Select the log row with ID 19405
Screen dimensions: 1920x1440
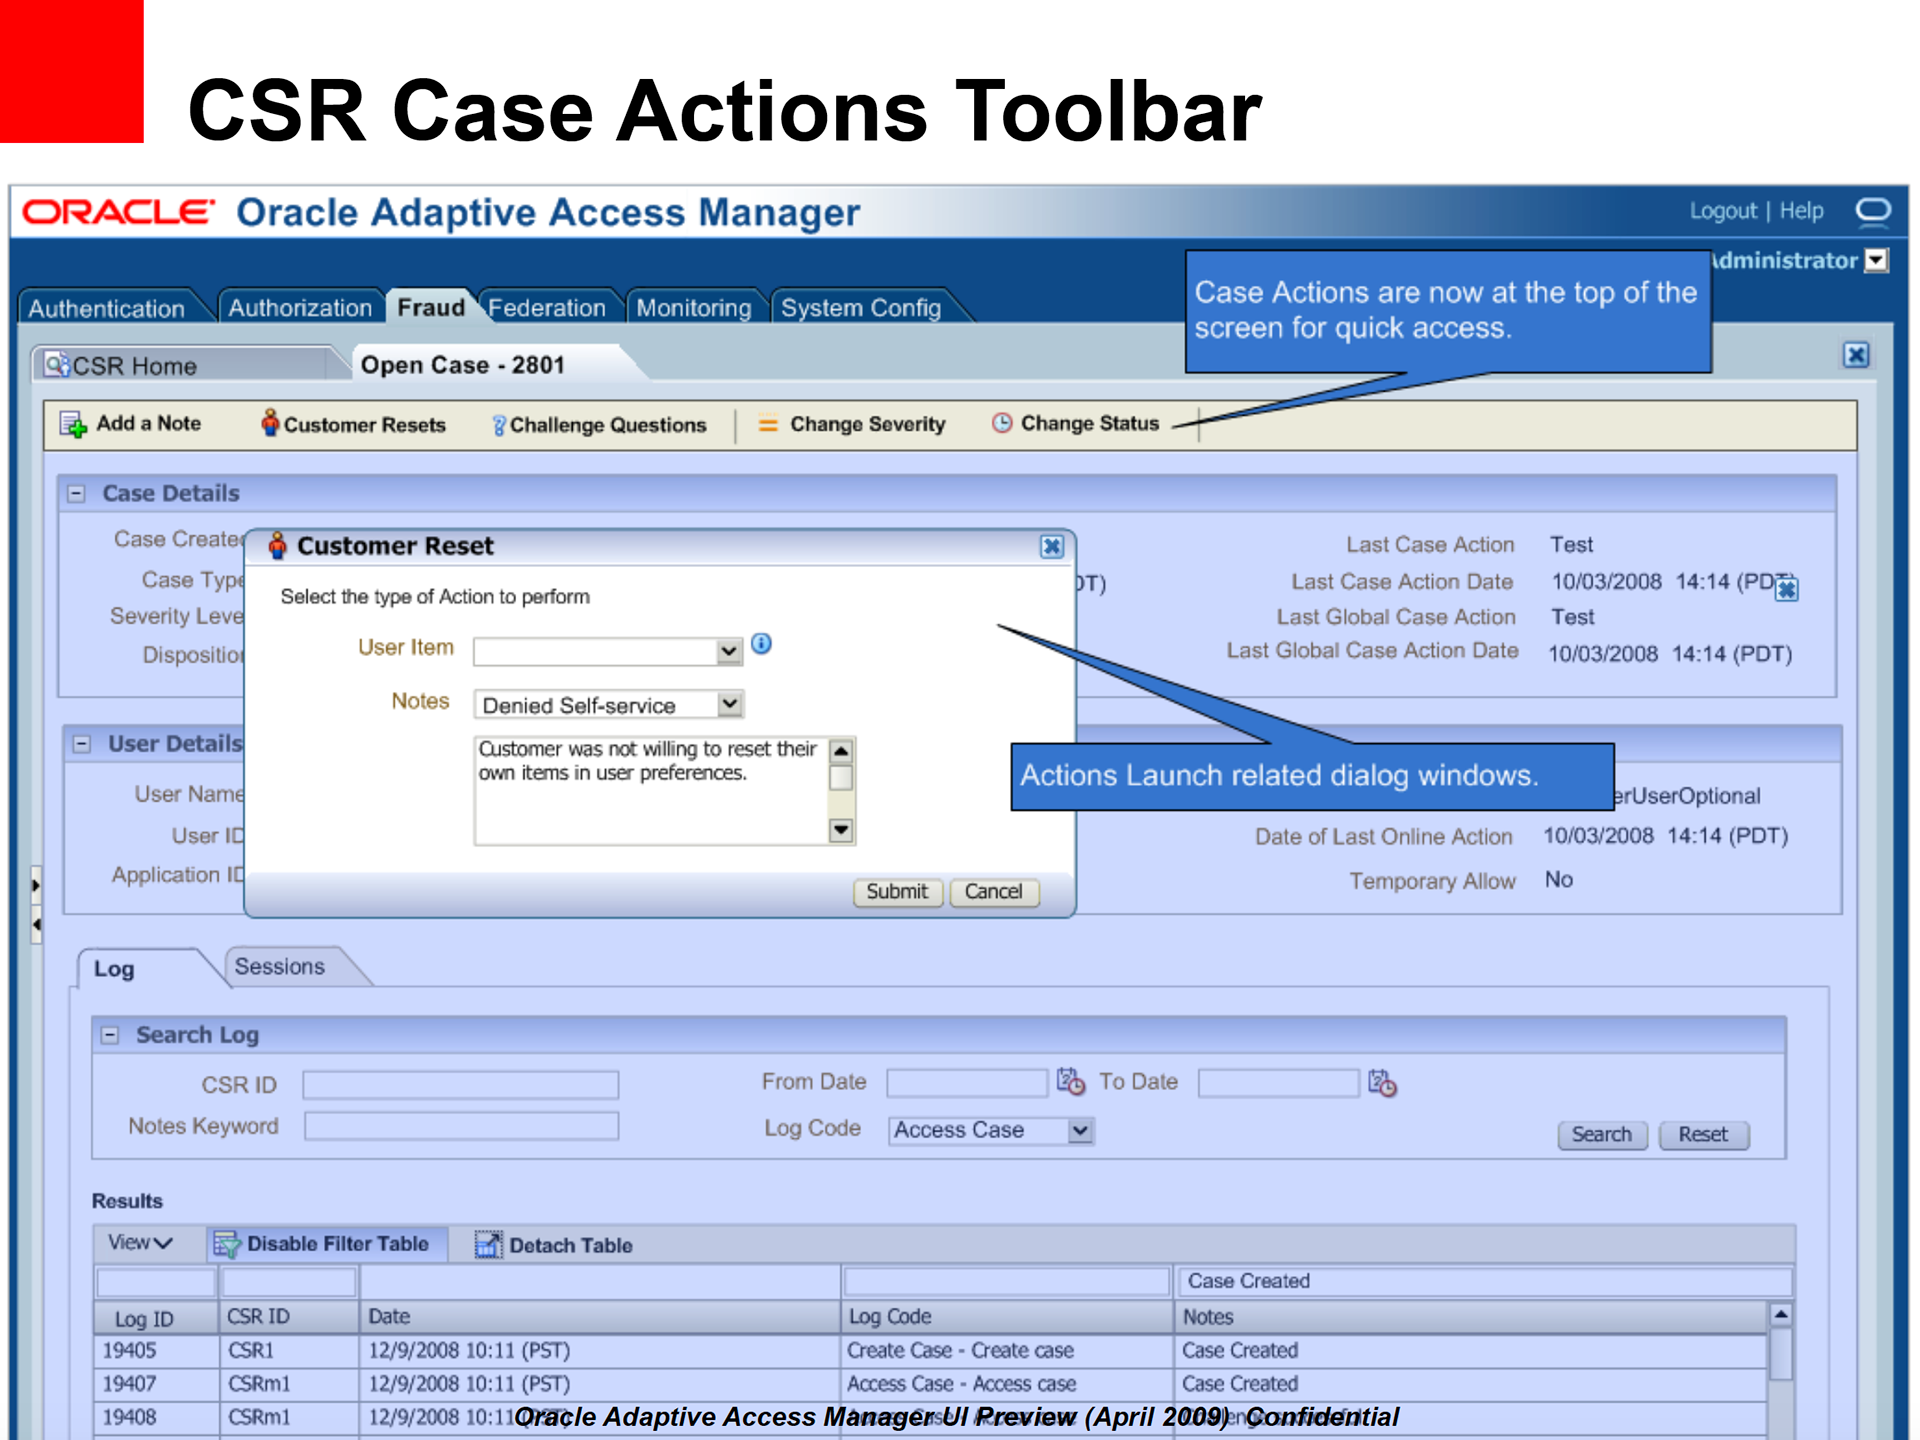tap(930, 1351)
